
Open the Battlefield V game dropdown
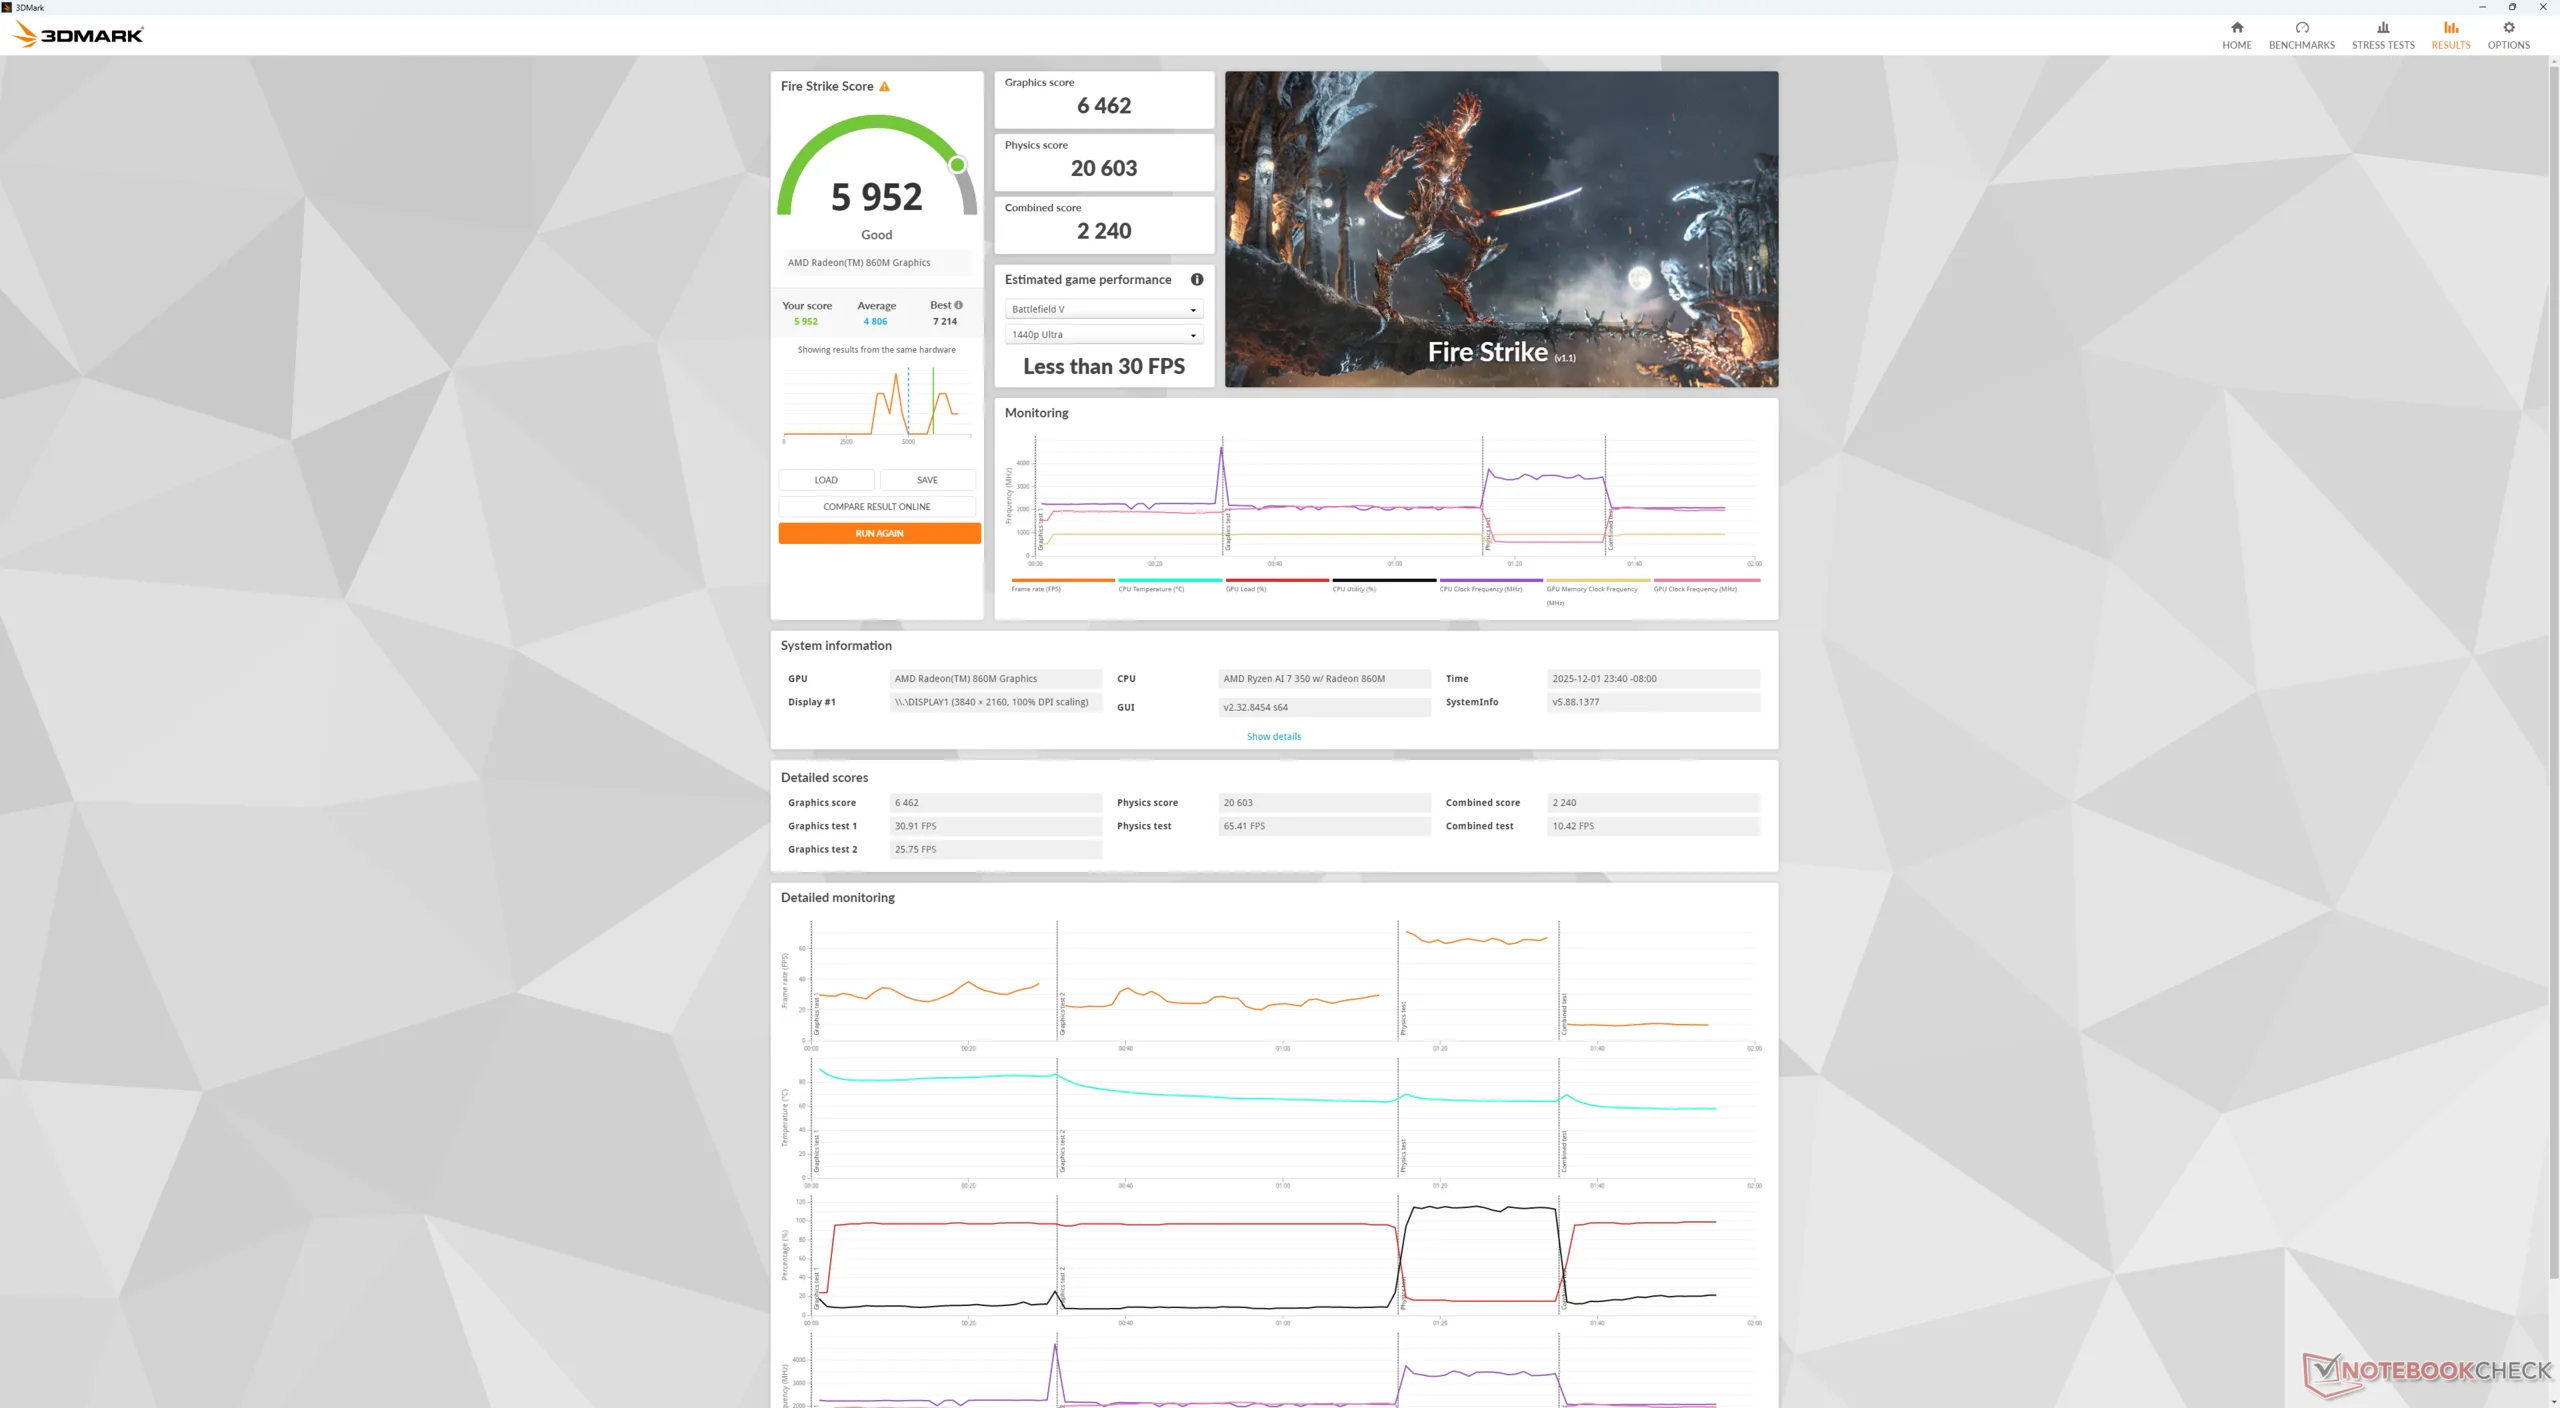pos(1103,310)
